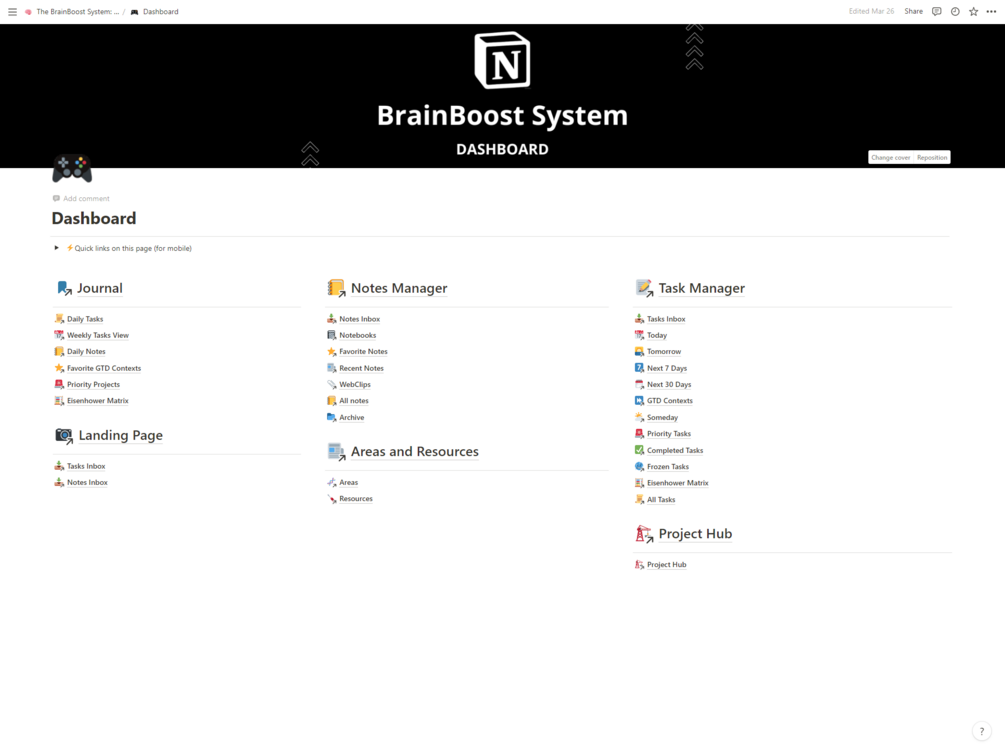1005x754 pixels.
Task: Open the Areas link
Action: pyautogui.click(x=349, y=483)
